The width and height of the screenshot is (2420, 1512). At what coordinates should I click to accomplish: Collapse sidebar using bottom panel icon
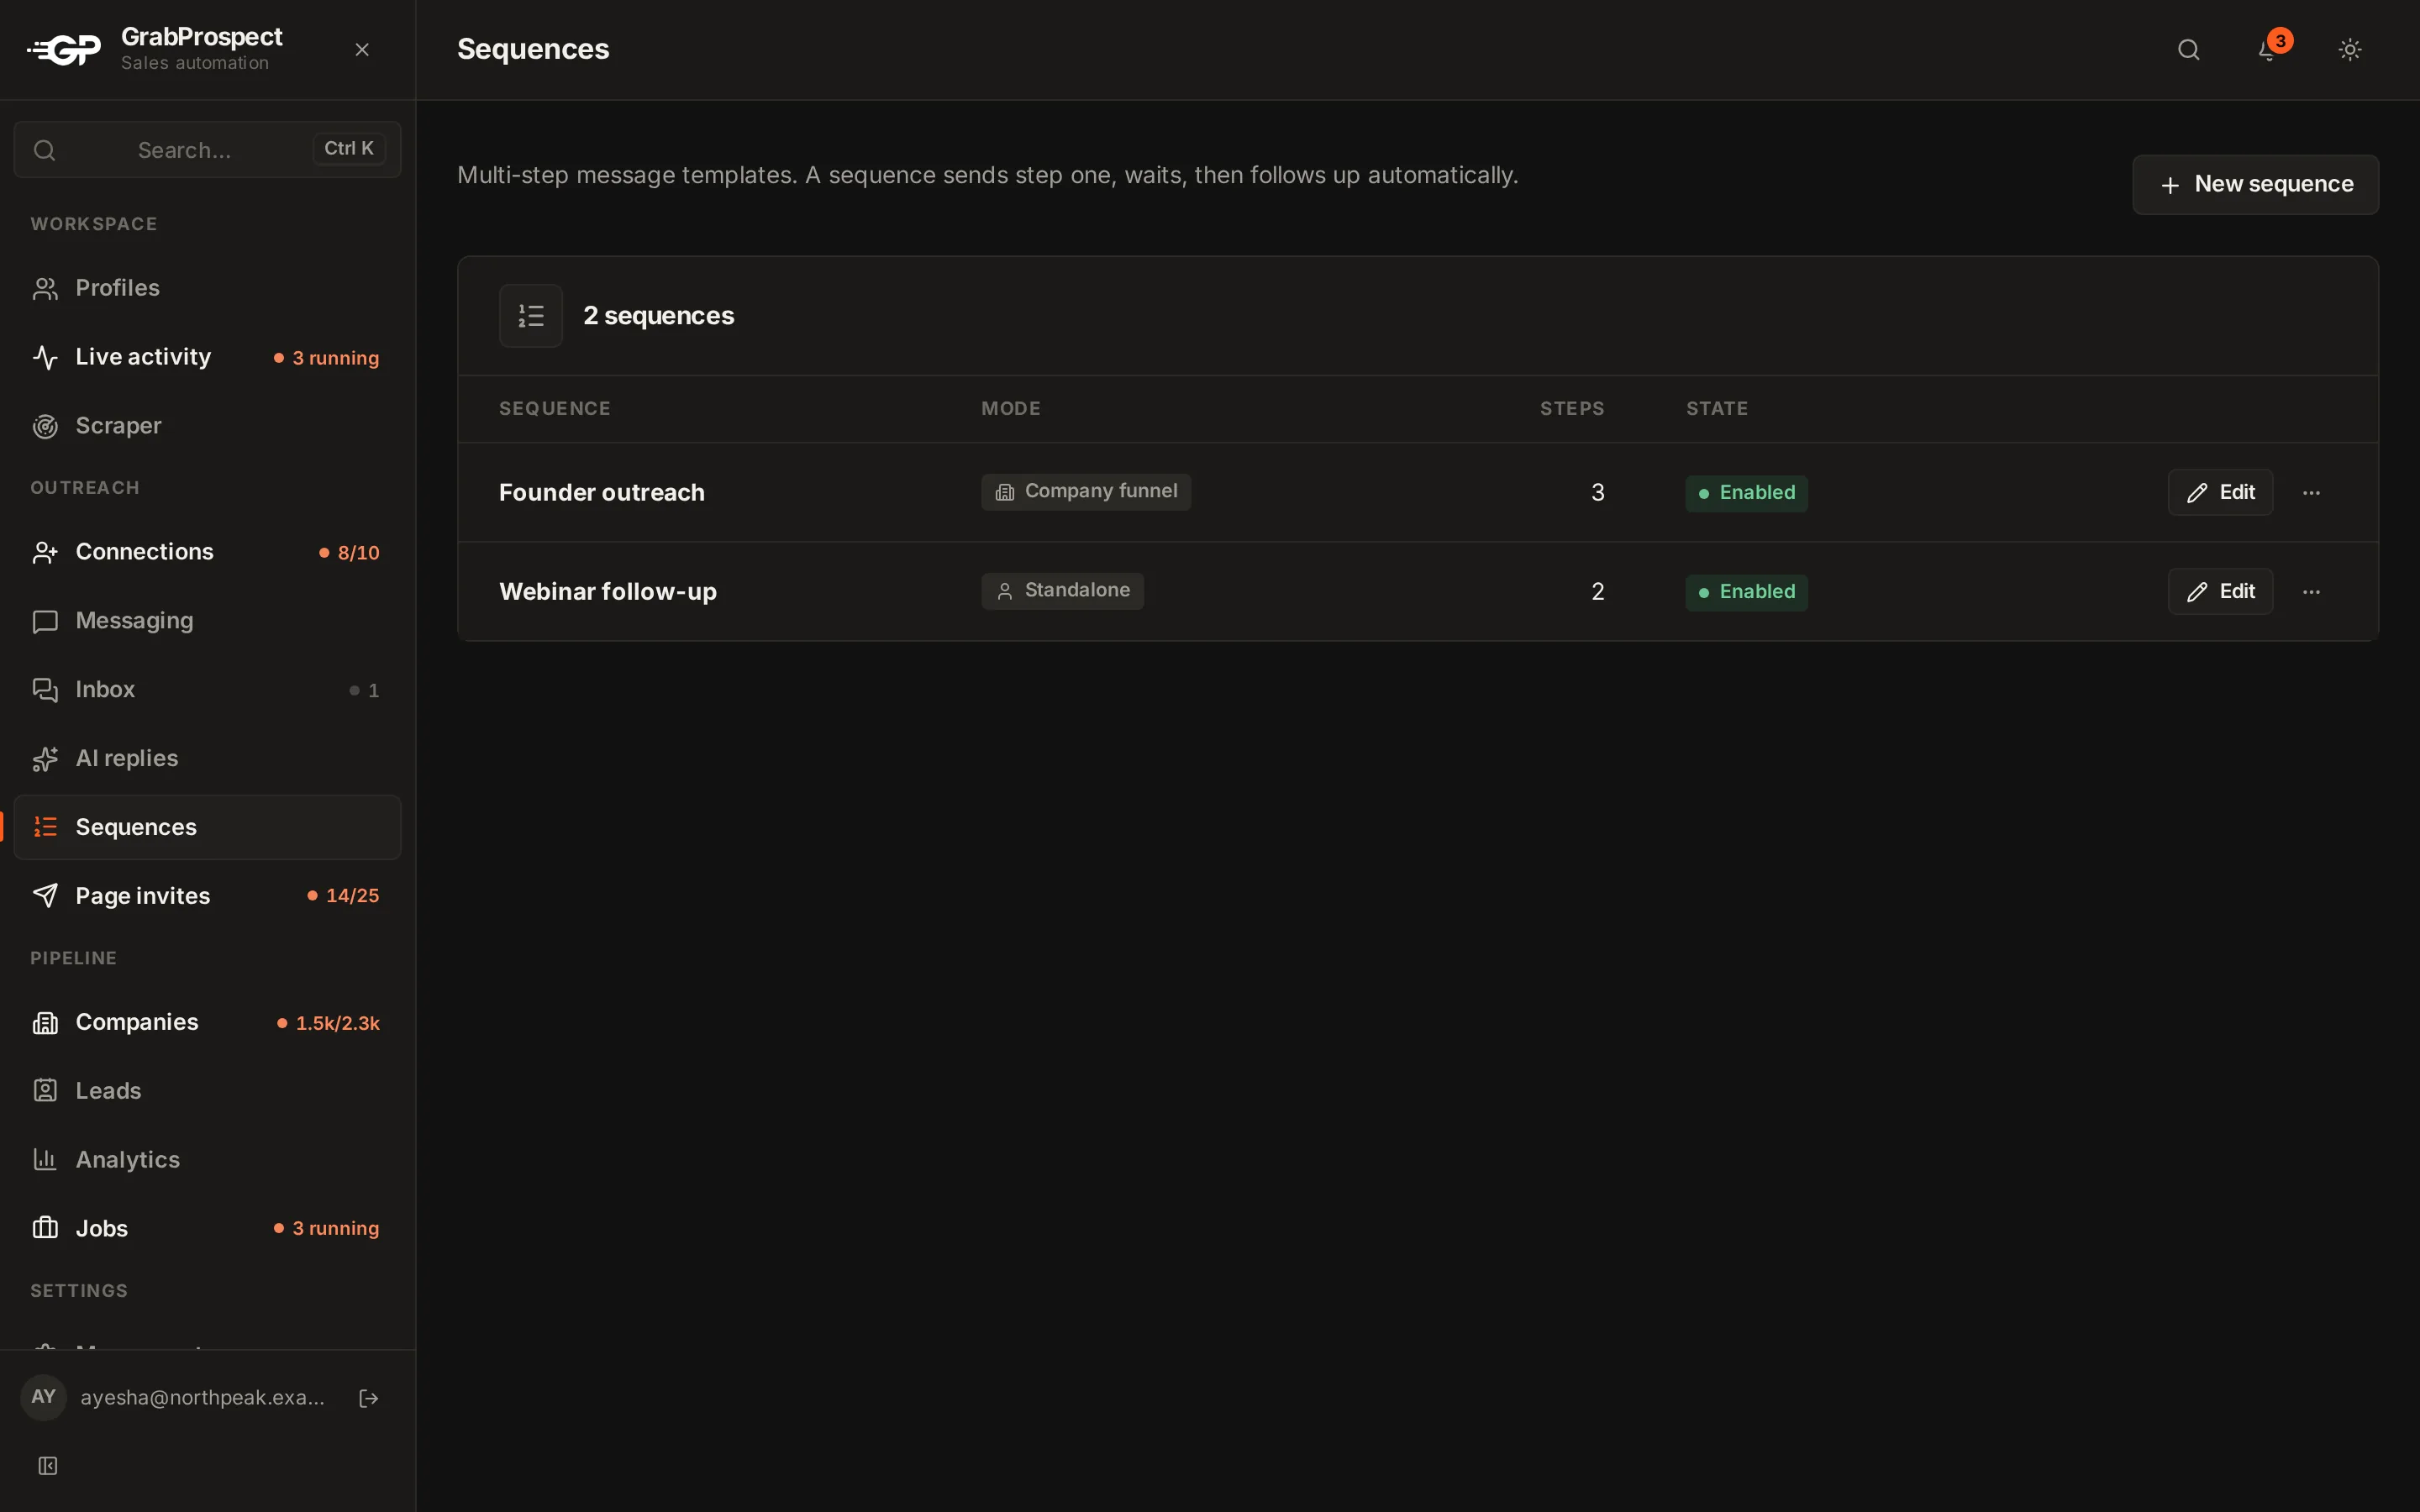tap(47, 1466)
